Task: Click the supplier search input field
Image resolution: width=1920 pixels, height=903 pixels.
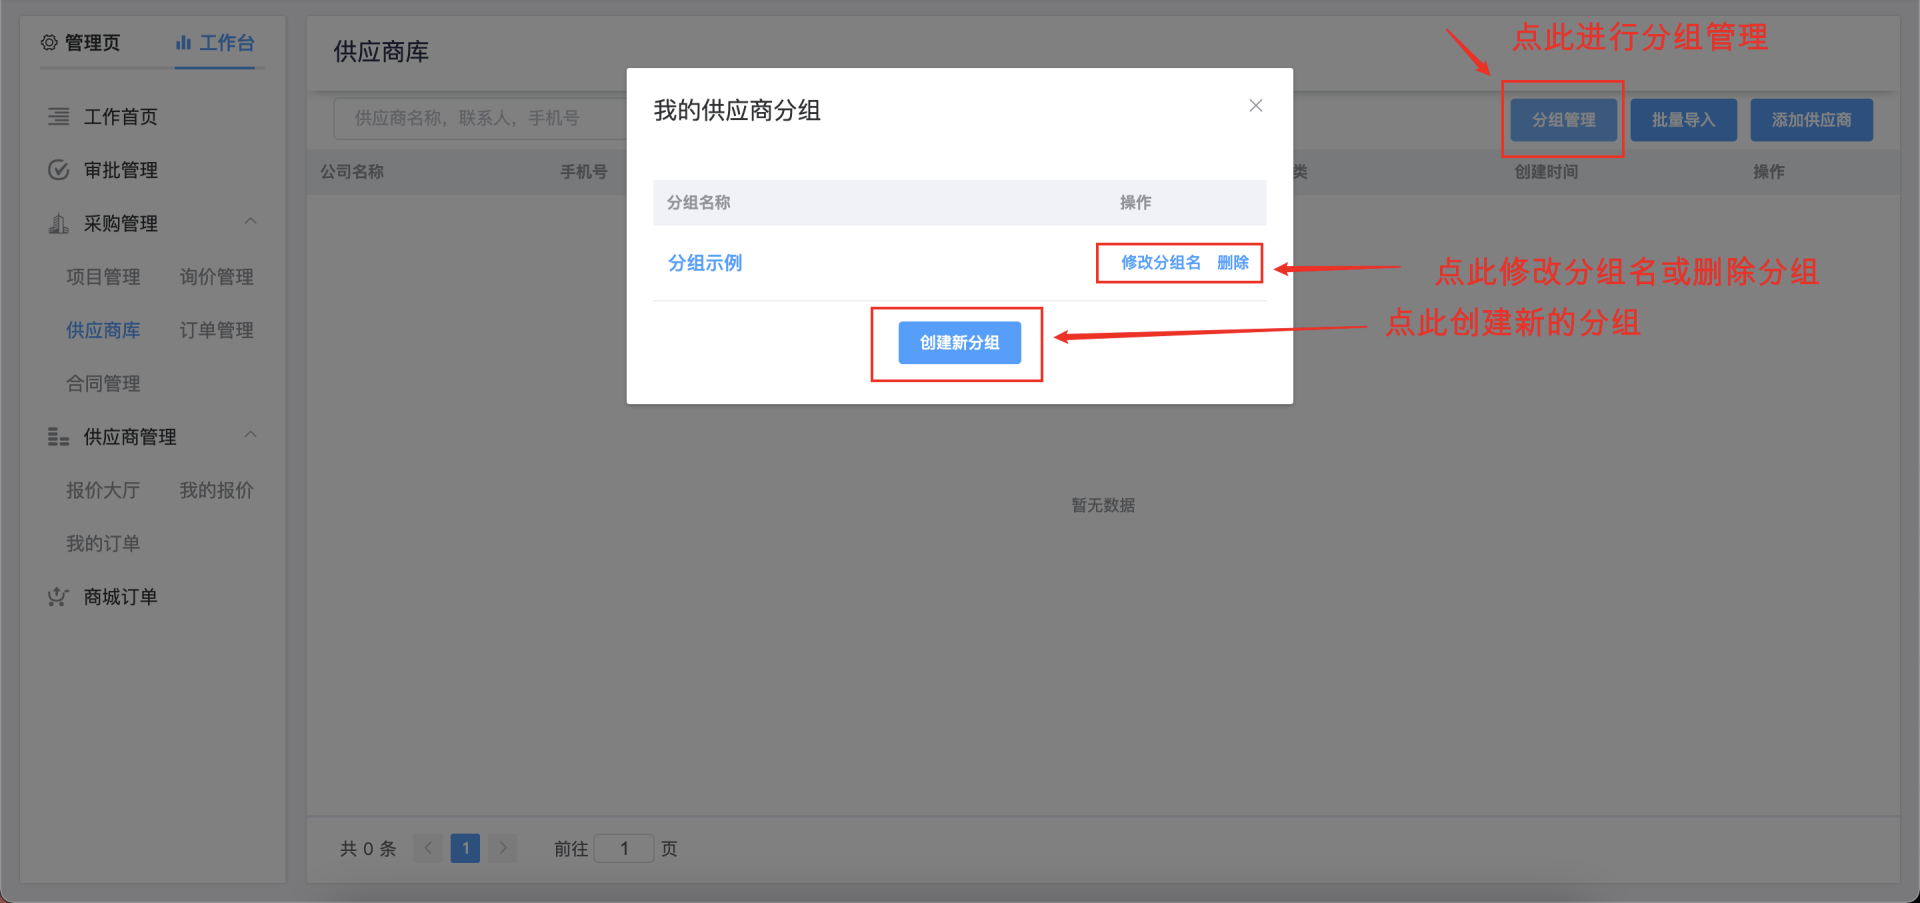Action: pyautogui.click(x=480, y=119)
